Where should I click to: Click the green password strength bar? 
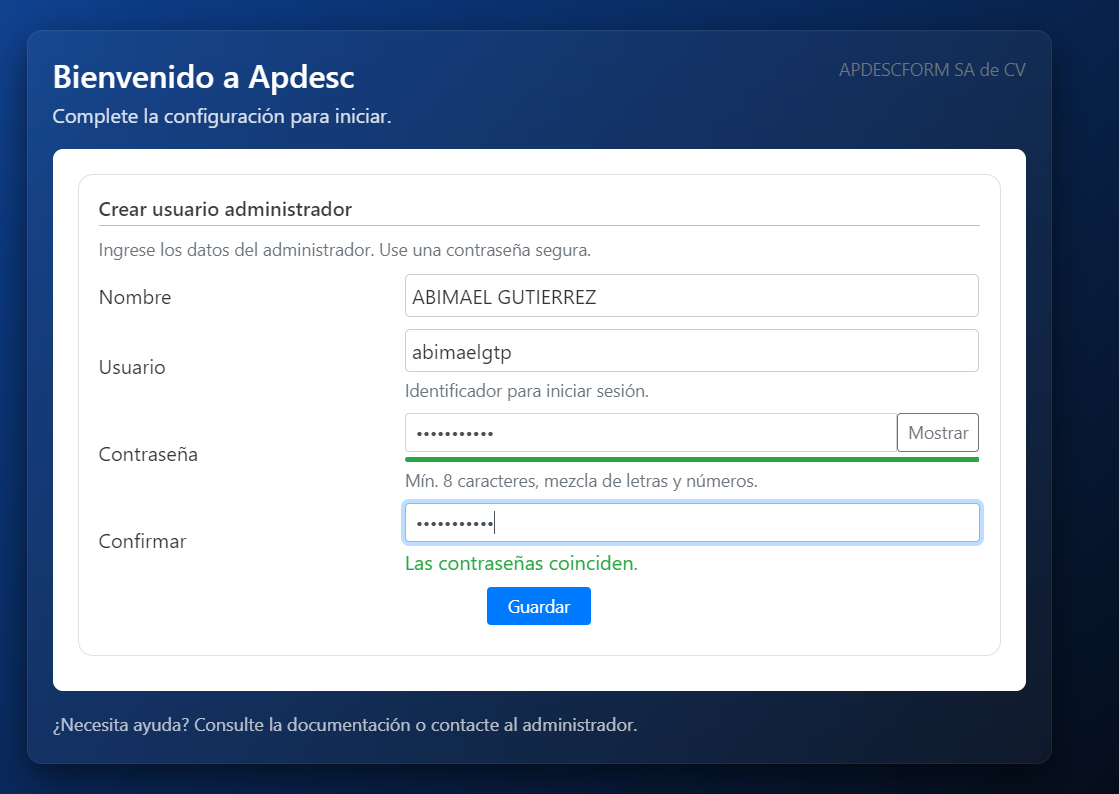[691, 457]
